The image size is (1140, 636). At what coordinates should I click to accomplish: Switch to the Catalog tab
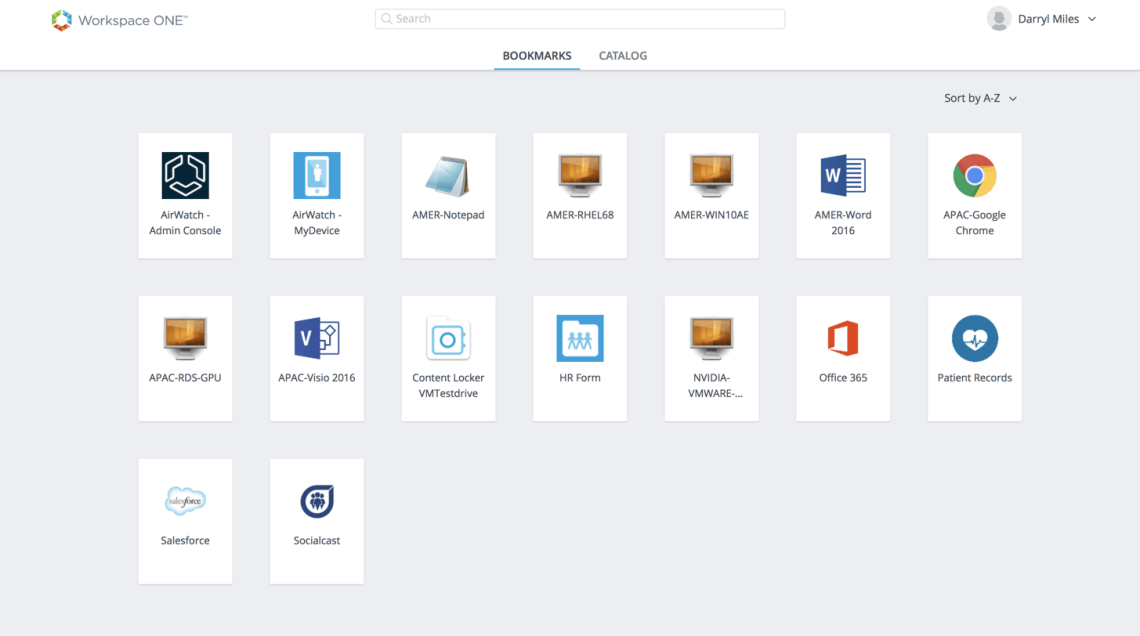click(x=623, y=56)
